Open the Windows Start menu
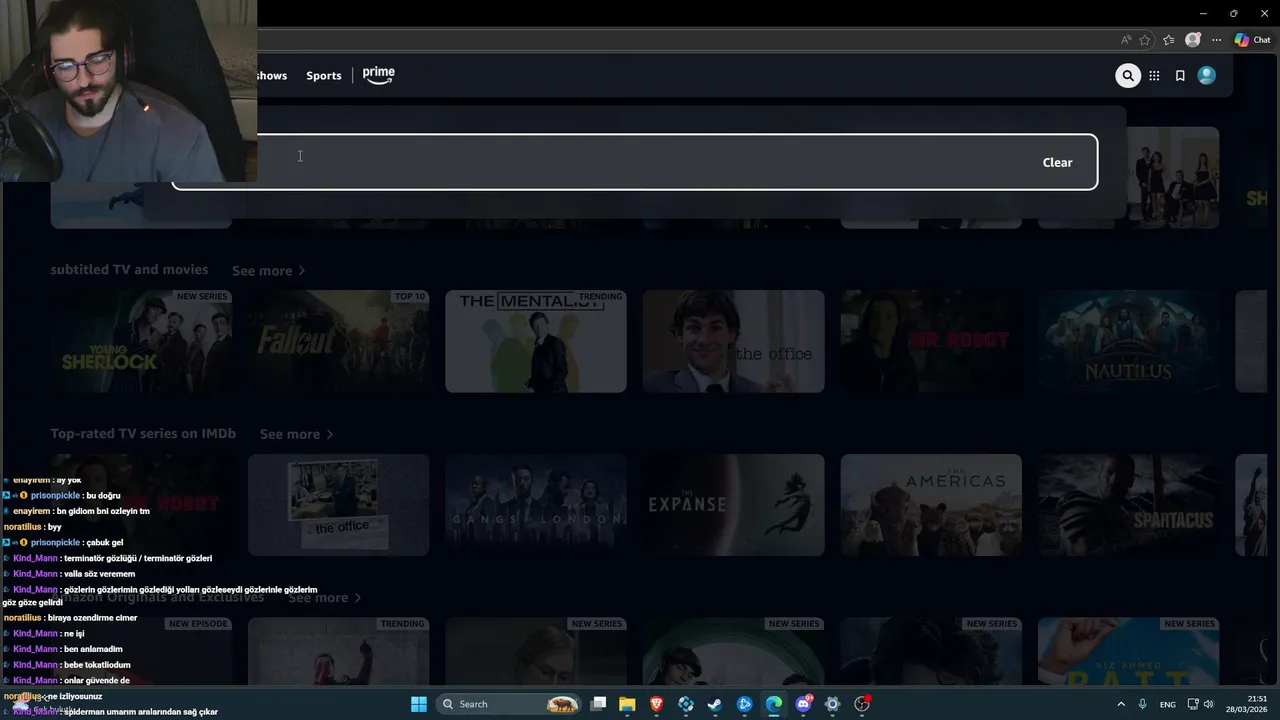This screenshot has width=1280, height=720. click(x=419, y=704)
